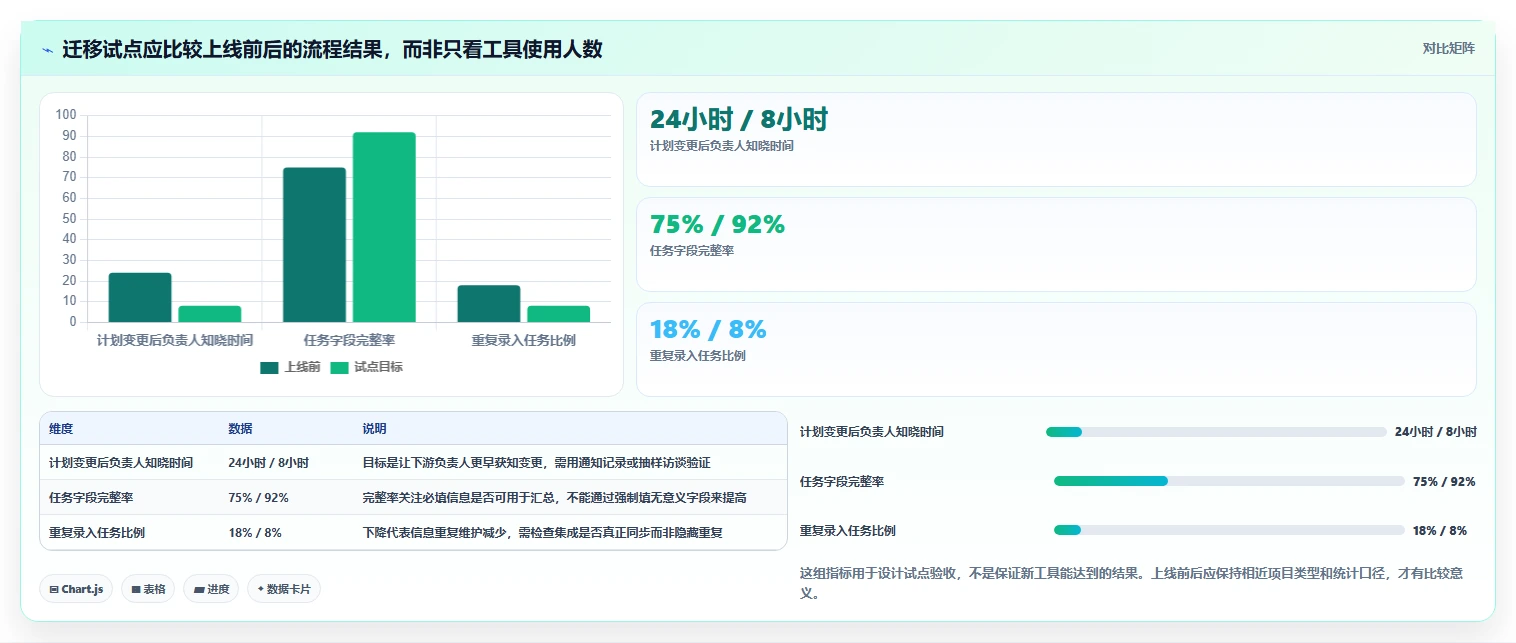Viewport: 1516px width, 643px height.
Task: Click the 计划变更后负责人知晓时间 progress bar
Action: (x=1216, y=432)
